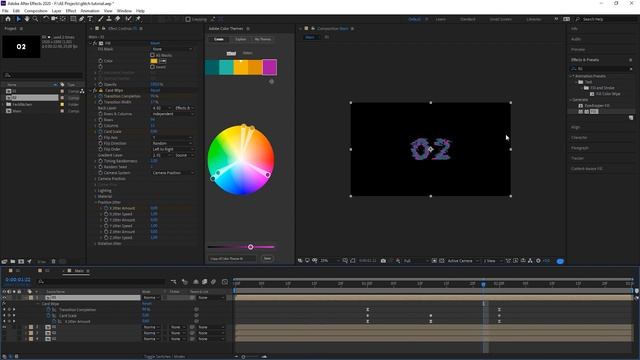This screenshot has width=640, height=360.
Task: Select the Pen tool
Action: click(x=82, y=19)
